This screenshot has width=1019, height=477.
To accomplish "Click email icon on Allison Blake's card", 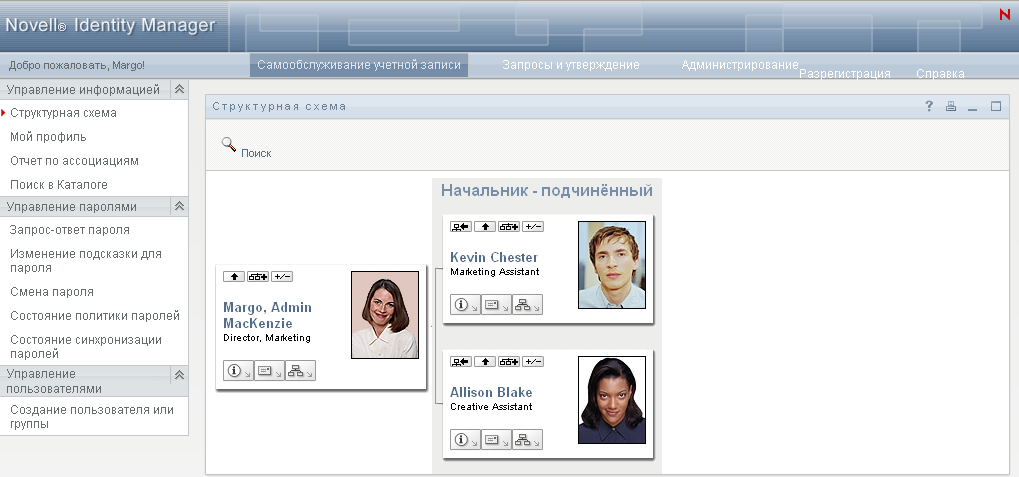I will coord(497,440).
